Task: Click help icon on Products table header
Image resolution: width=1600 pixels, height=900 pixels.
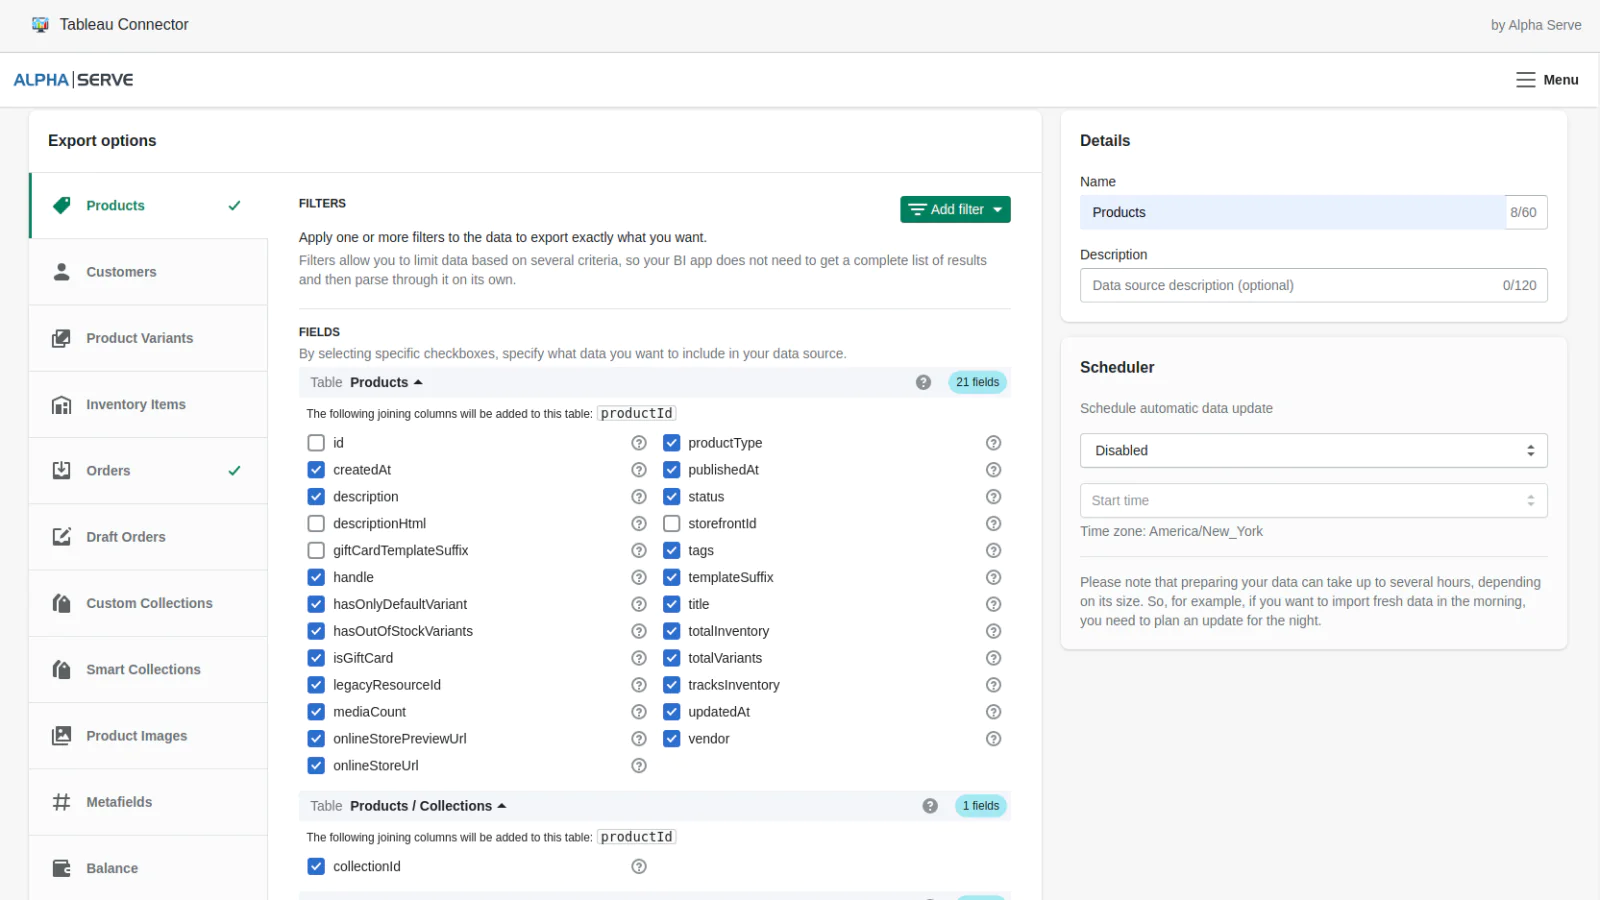Action: (x=923, y=382)
